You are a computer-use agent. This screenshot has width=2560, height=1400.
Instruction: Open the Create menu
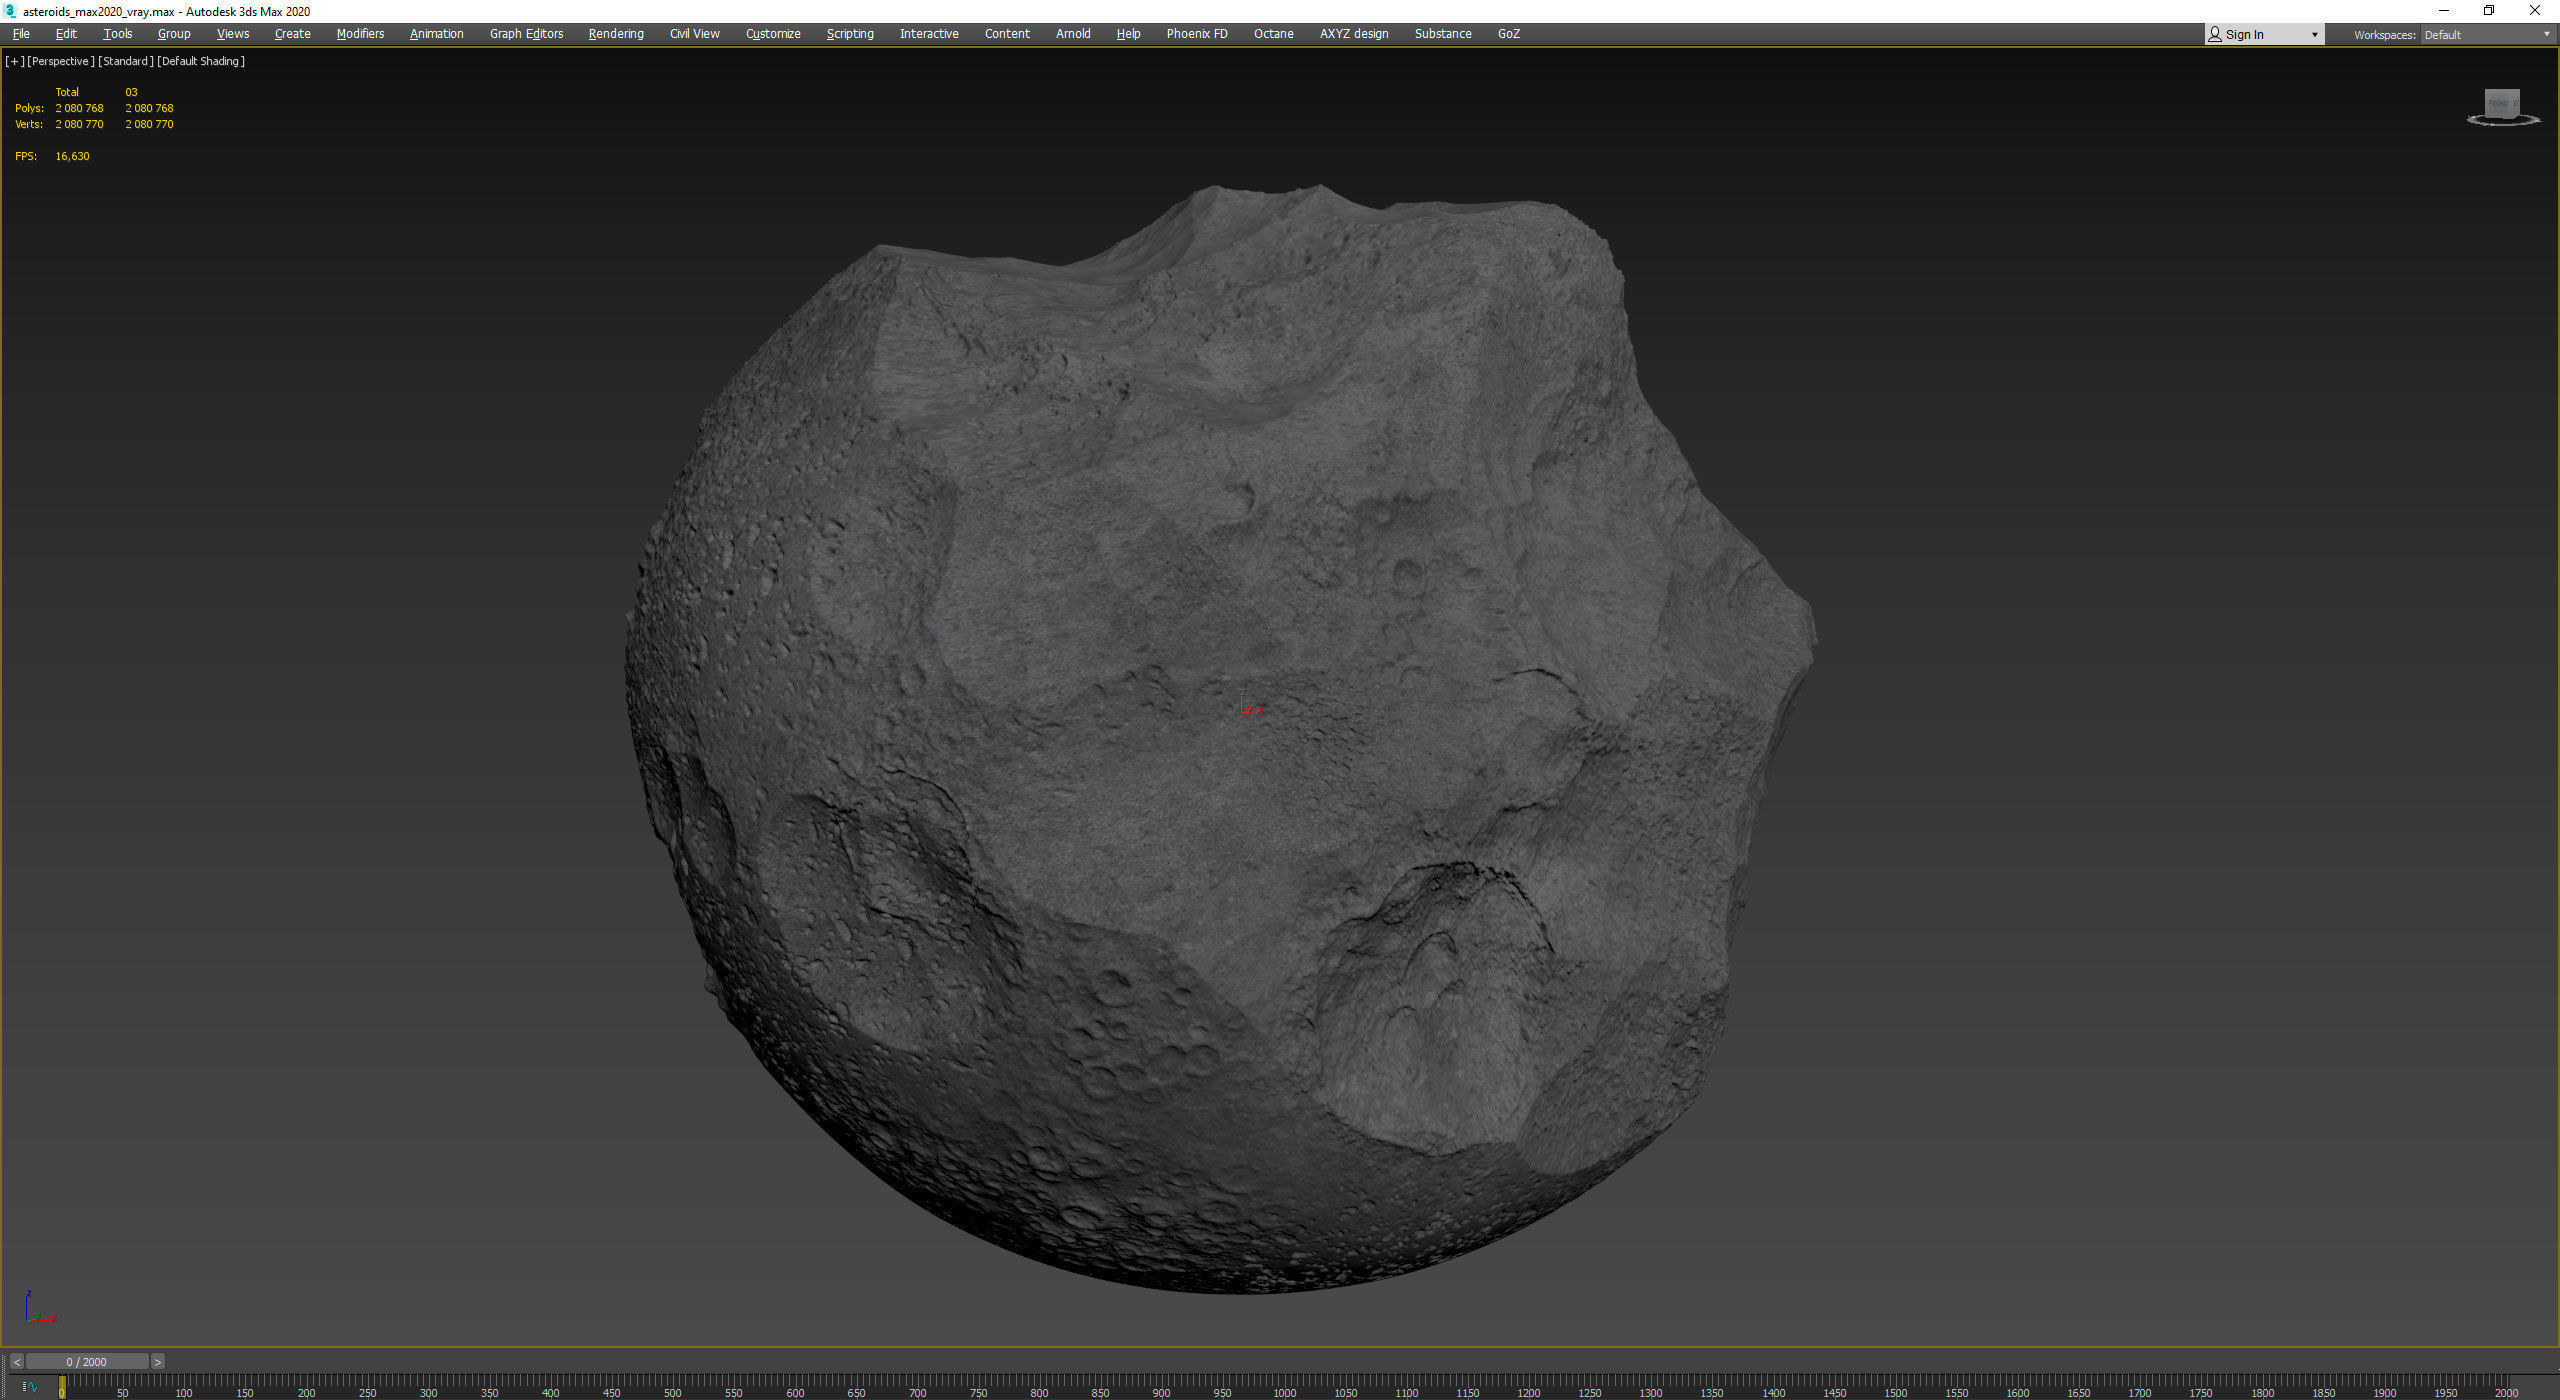(293, 34)
